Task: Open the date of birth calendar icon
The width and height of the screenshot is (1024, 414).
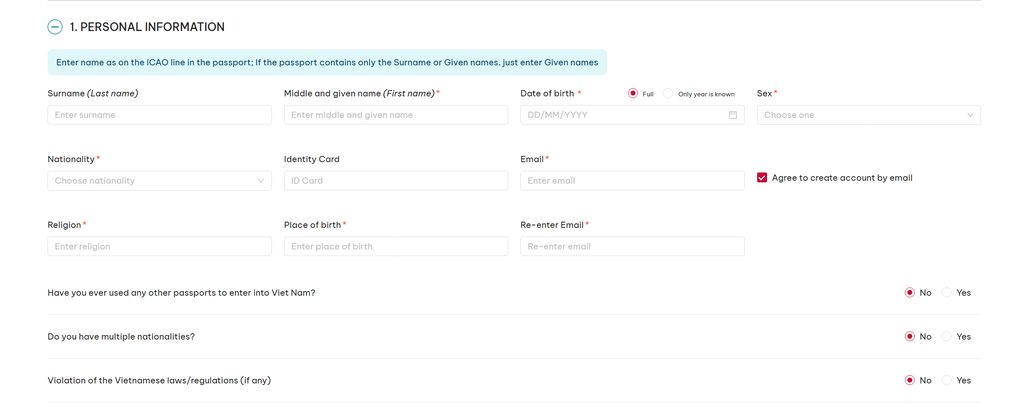Action: coord(733,115)
